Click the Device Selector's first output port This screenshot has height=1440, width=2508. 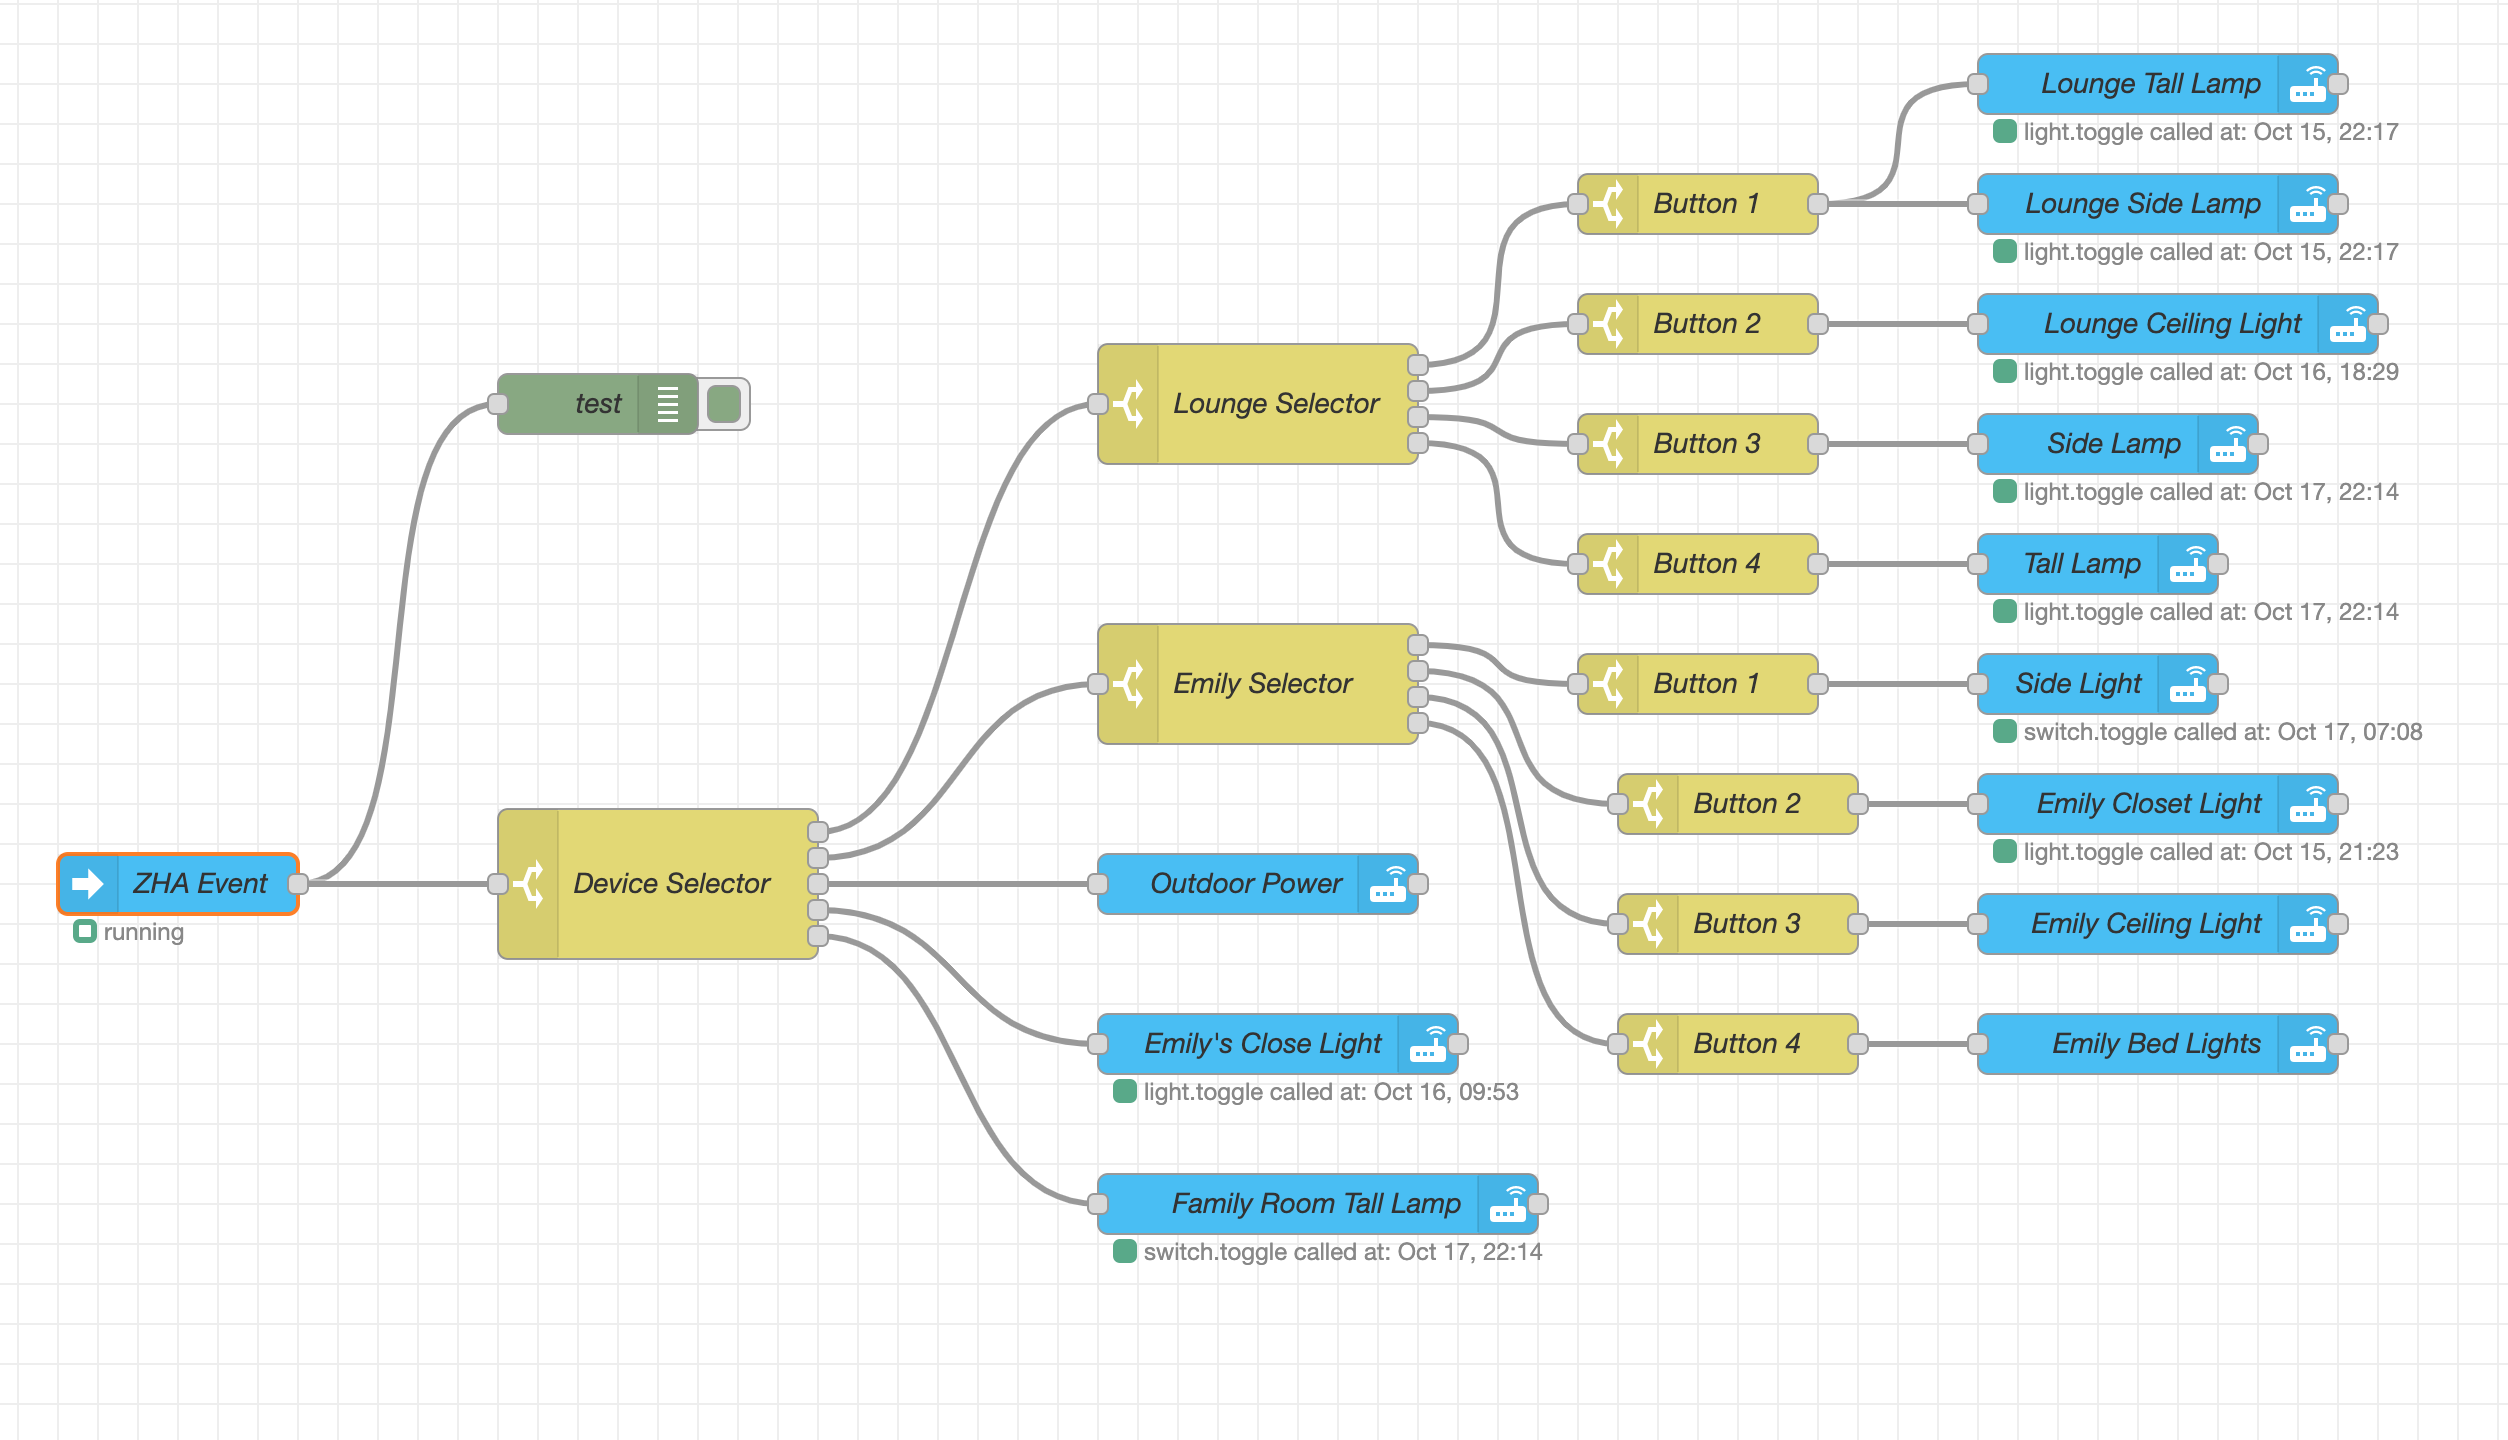click(818, 831)
